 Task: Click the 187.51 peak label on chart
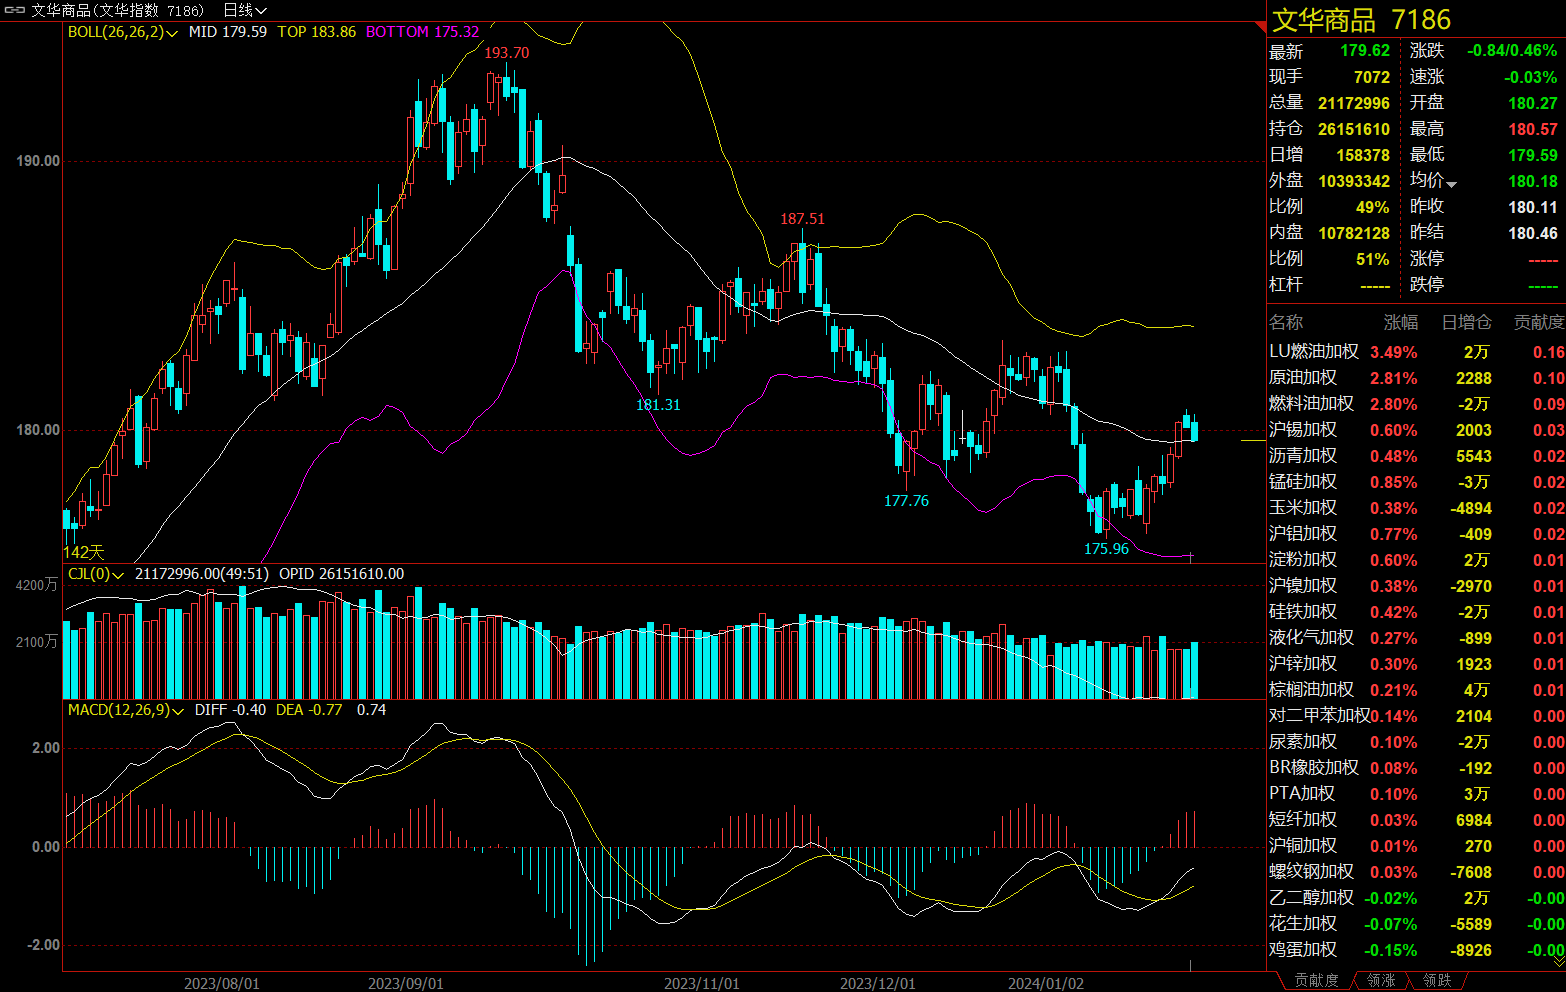pos(803,219)
